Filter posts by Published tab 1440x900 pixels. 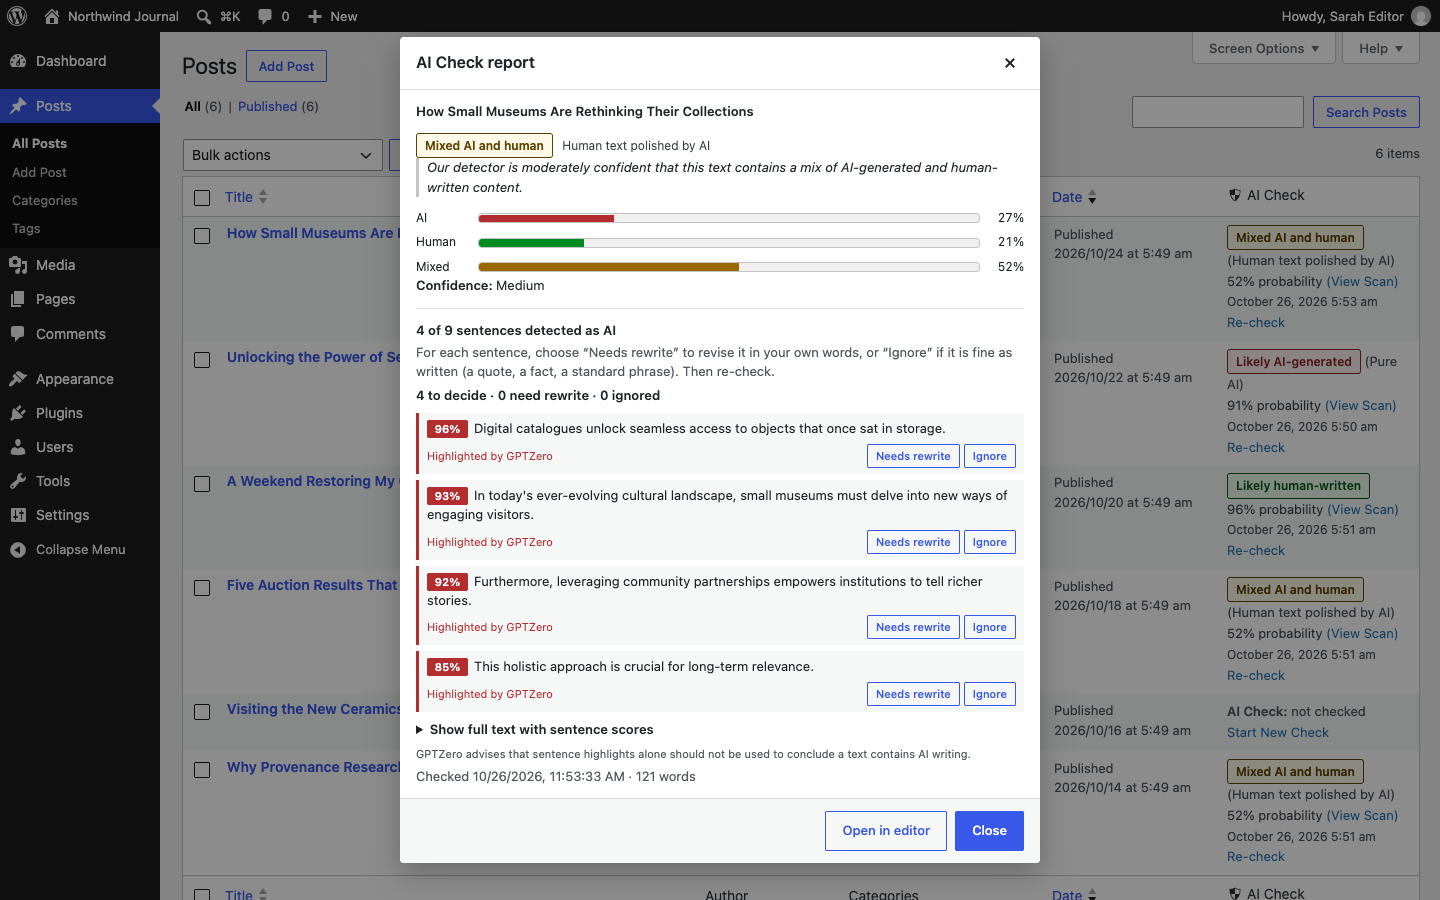click(267, 106)
